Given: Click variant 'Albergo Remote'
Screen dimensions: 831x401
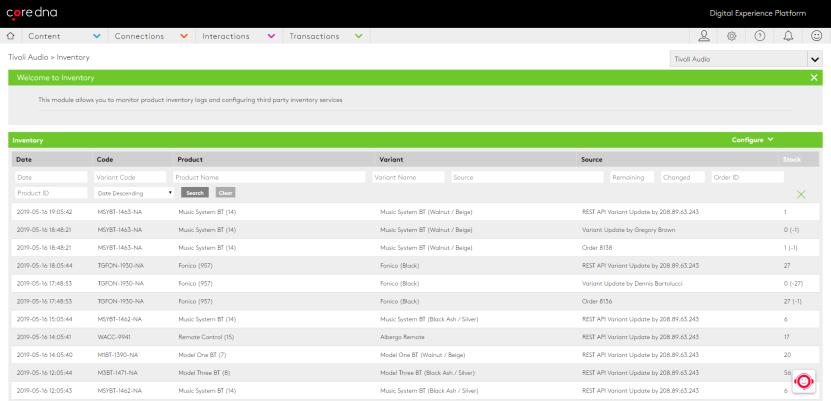Looking at the screenshot, I should (x=402, y=337).
